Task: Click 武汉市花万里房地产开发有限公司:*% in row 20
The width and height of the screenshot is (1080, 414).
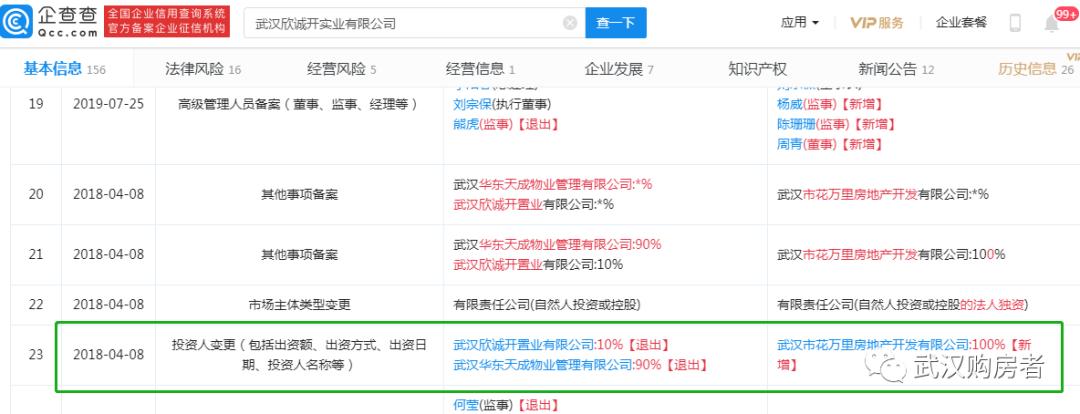Action: tap(883, 194)
